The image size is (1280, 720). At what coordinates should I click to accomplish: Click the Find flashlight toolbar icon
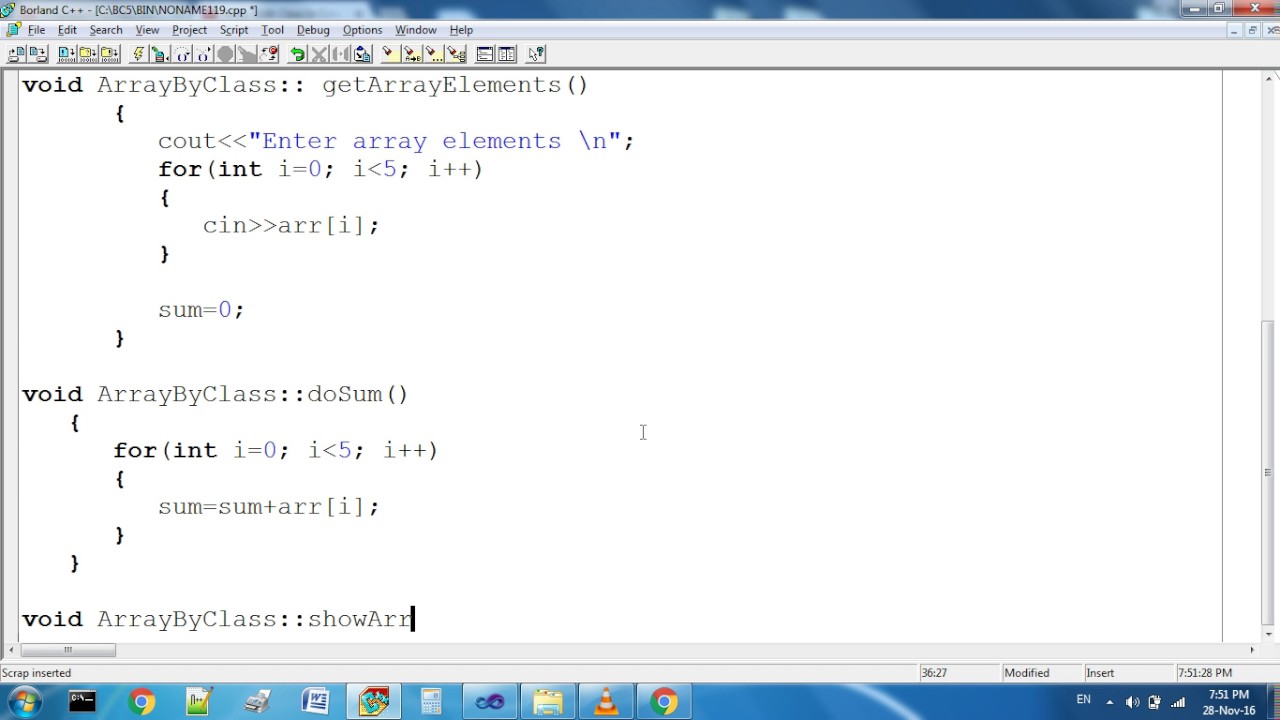coord(389,54)
